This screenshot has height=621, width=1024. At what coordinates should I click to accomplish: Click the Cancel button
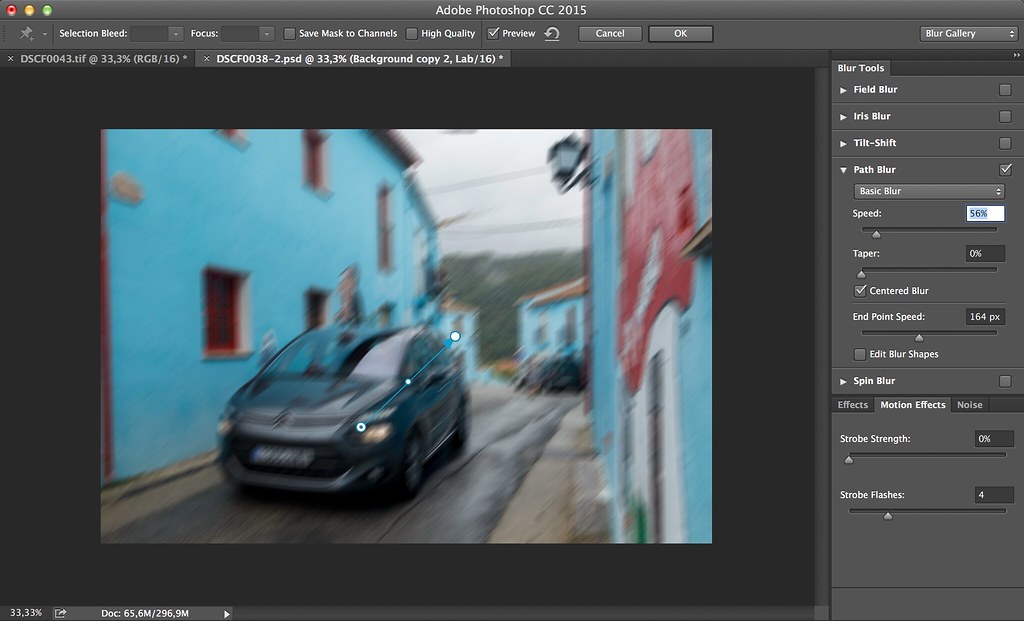pyautogui.click(x=610, y=33)
